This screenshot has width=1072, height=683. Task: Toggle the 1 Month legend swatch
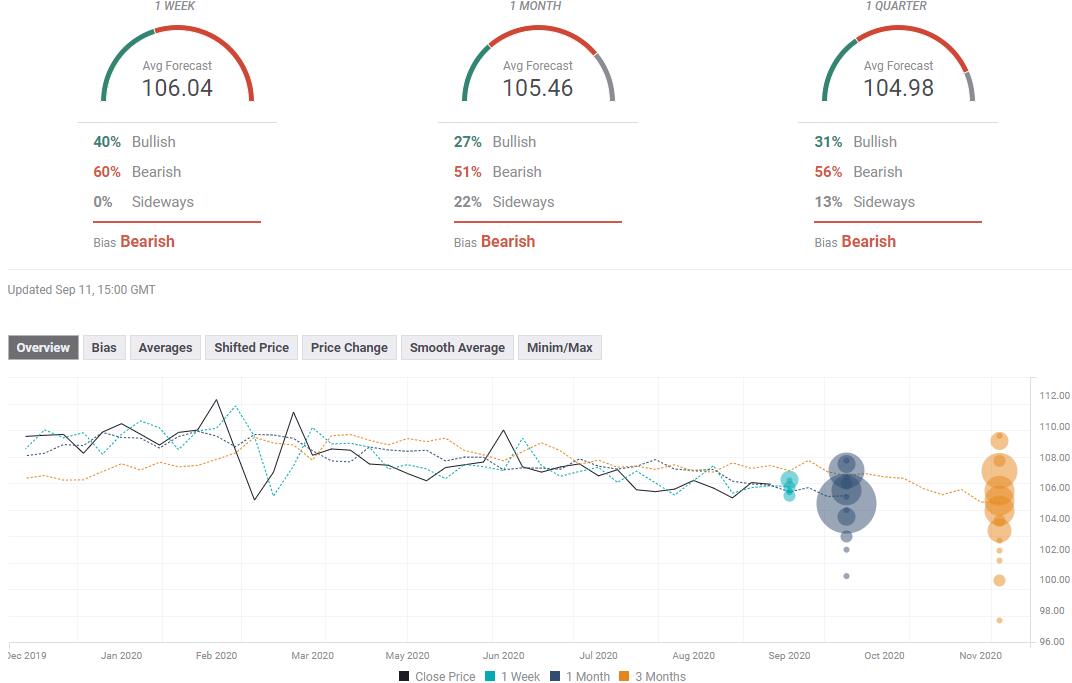click(555, 676)
